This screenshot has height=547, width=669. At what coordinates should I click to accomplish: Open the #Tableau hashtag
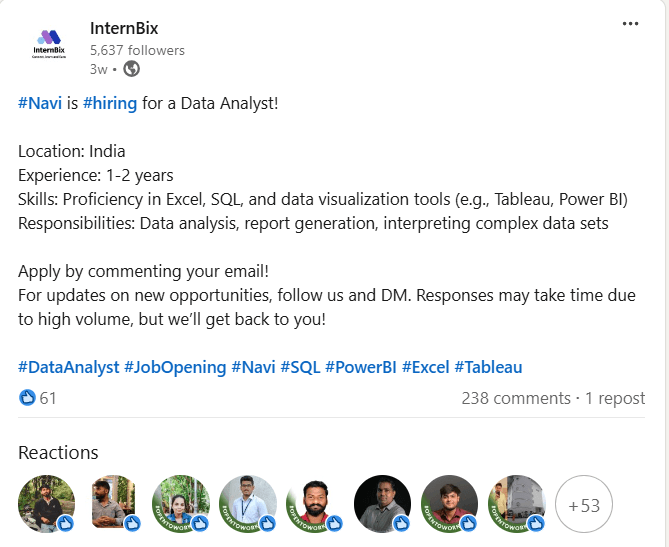[x=488, y=367]
